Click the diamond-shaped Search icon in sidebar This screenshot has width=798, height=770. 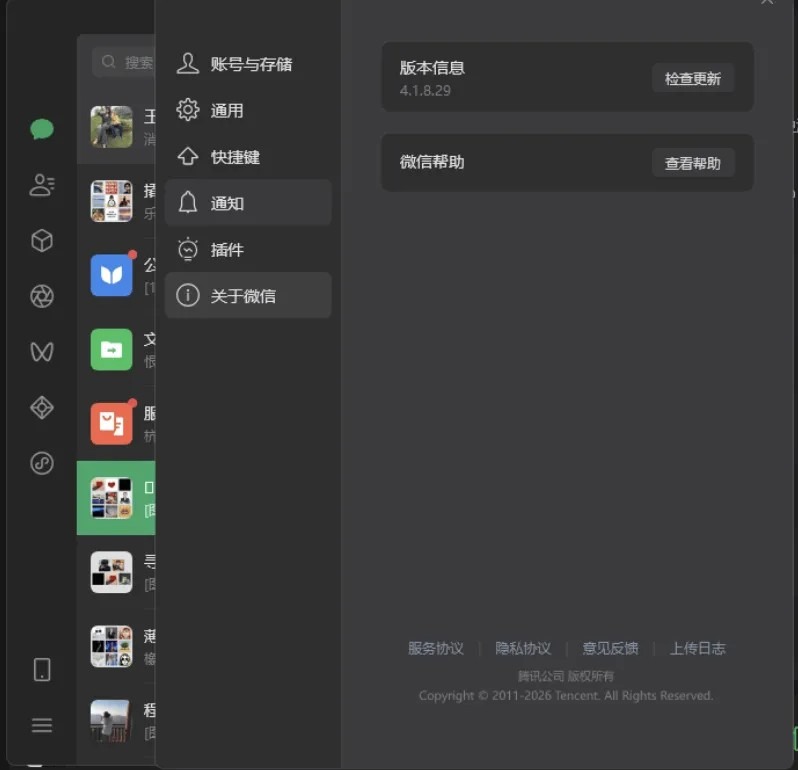pyautogui.click(x=42, y=407)
